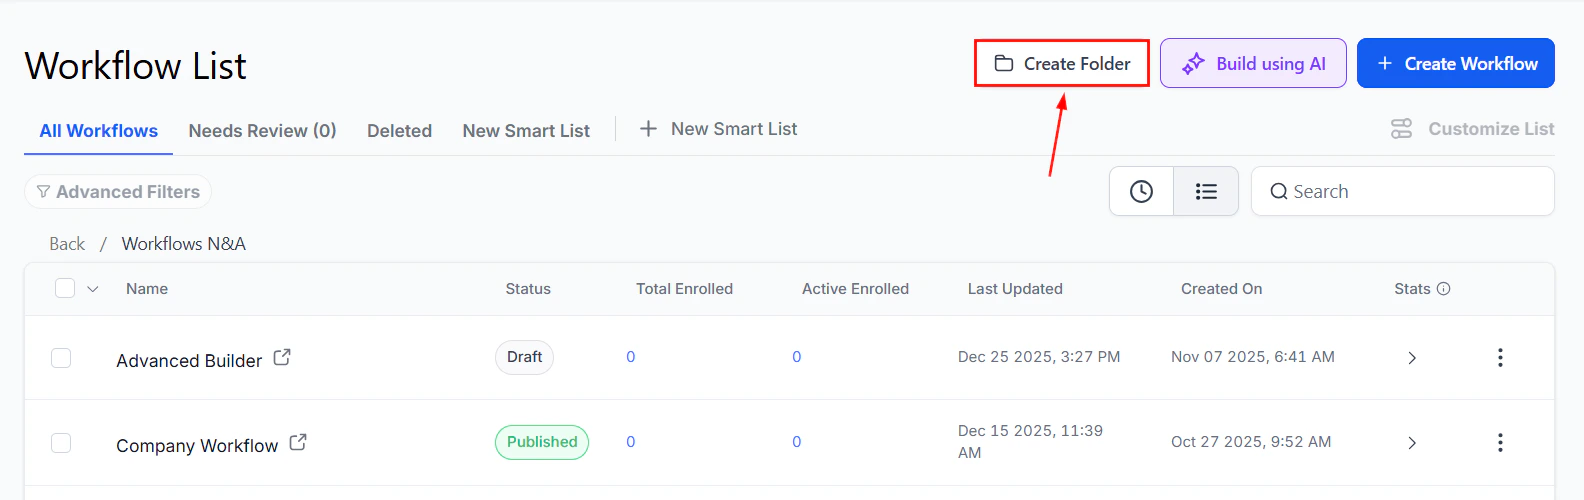Open Advanced Filters
The width and height of the screenshot is (1584, 500).
tap(118, 192)
